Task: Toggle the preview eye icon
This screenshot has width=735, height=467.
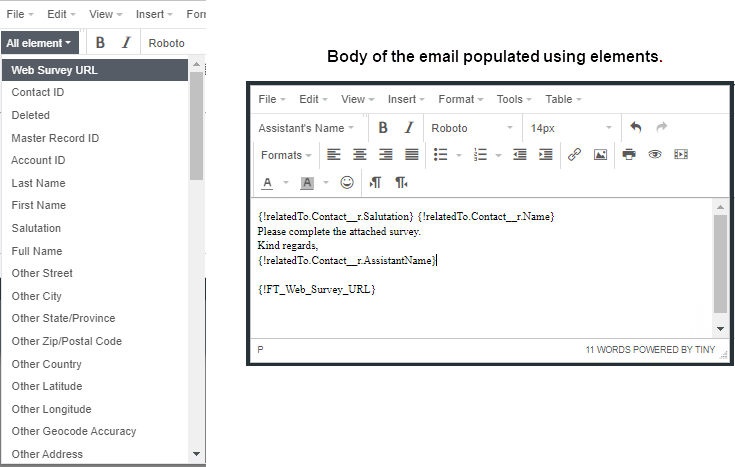Action: point(655,155)
